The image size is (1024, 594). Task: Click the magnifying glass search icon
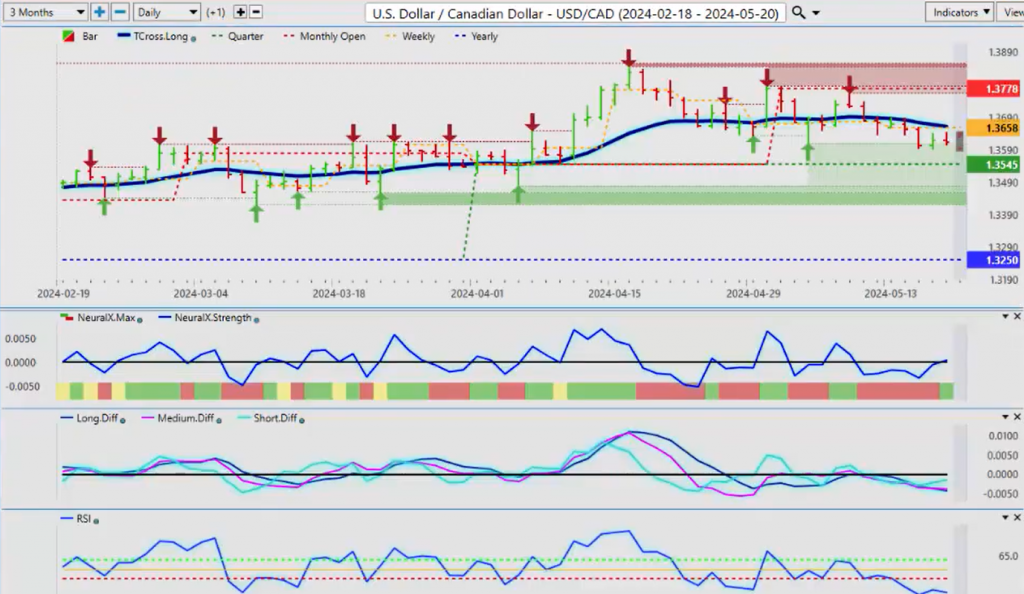[798, 12]
